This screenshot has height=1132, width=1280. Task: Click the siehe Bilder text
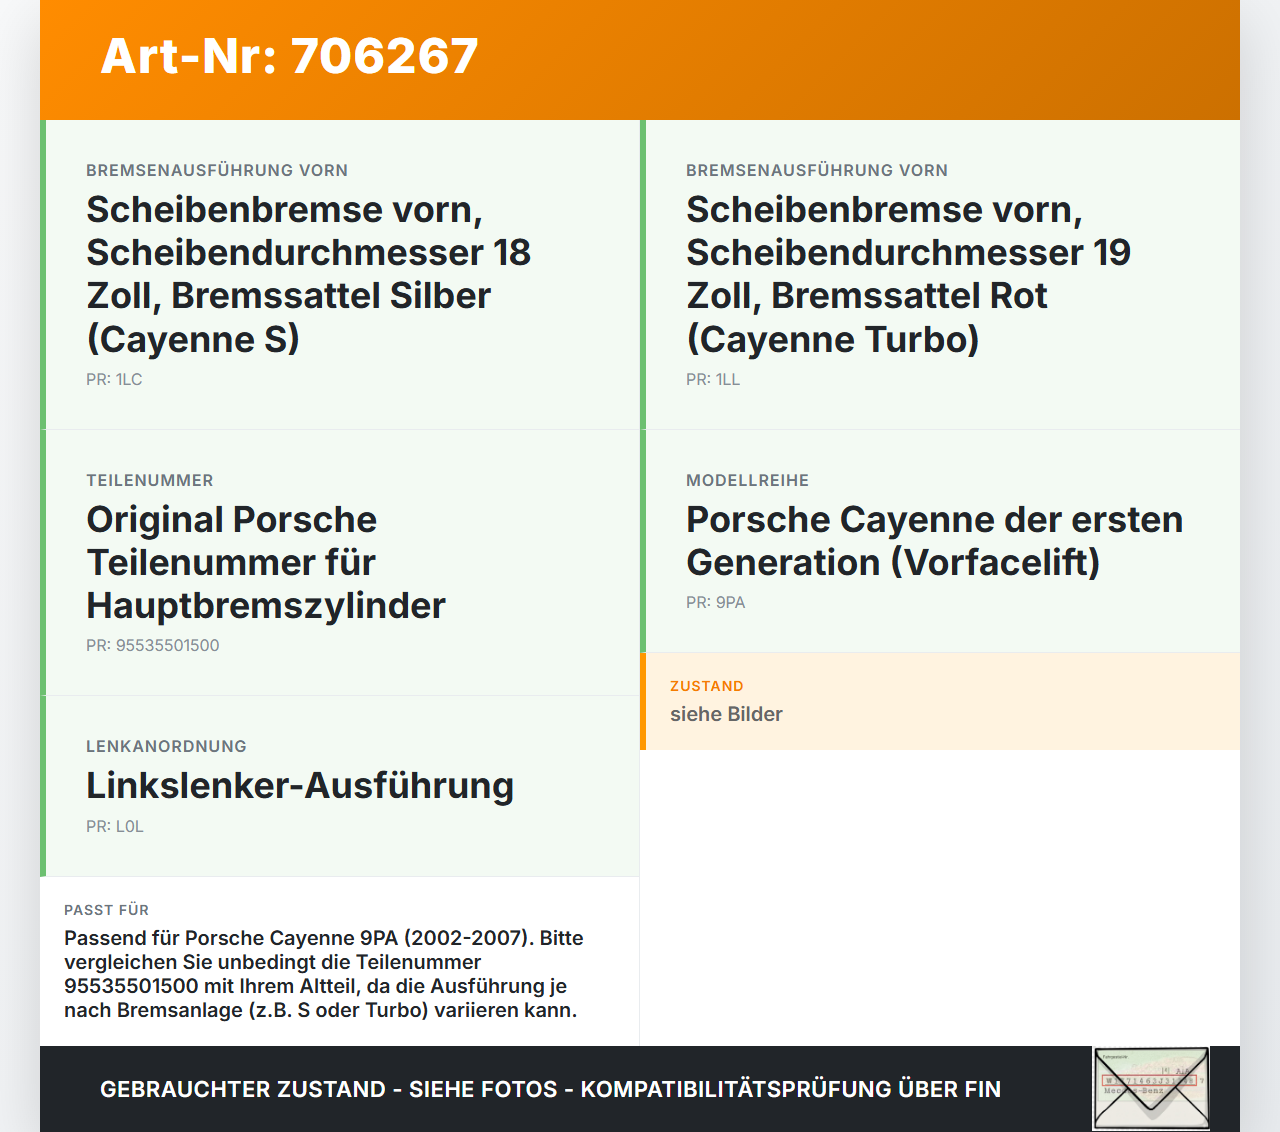point(726,714)
